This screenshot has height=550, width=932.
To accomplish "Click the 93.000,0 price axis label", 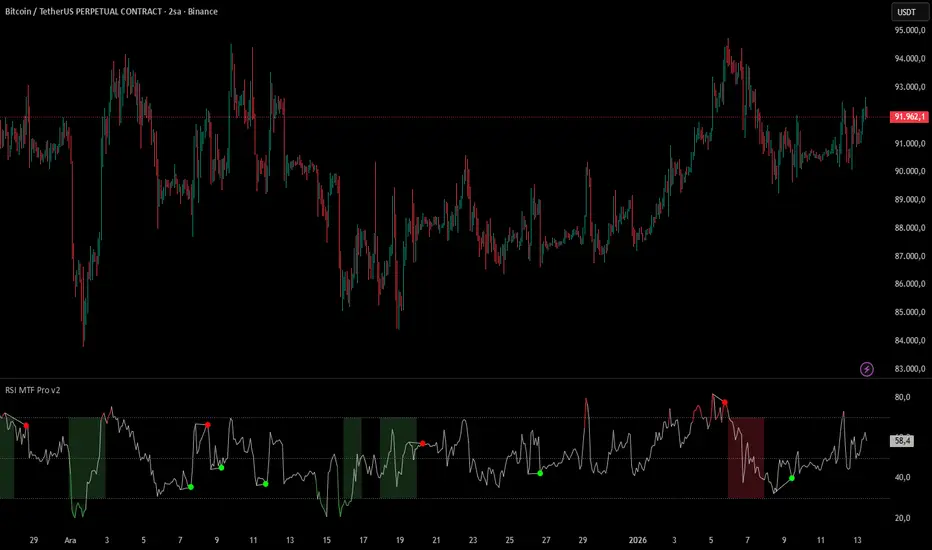I will point(909,87).
